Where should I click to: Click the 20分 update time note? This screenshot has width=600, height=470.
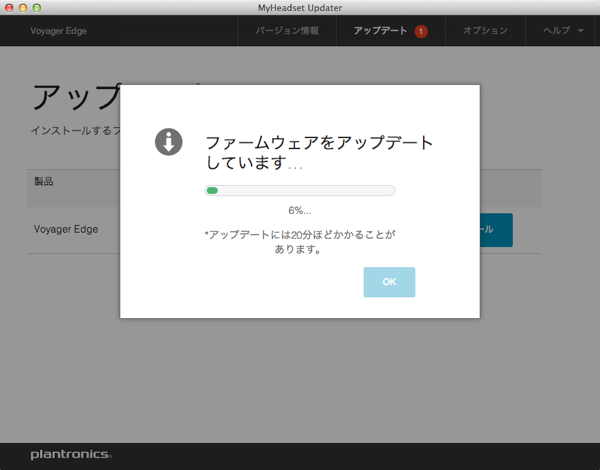[x=300, y=242]
